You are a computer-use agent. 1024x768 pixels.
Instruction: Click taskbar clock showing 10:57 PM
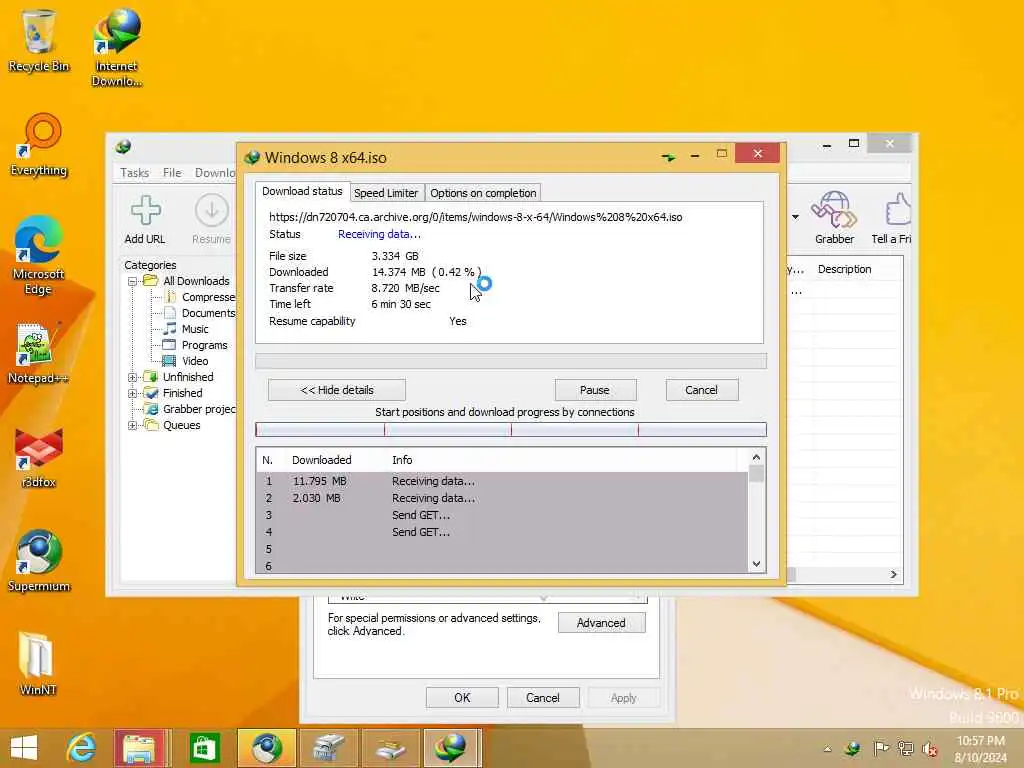click(980, 749)
